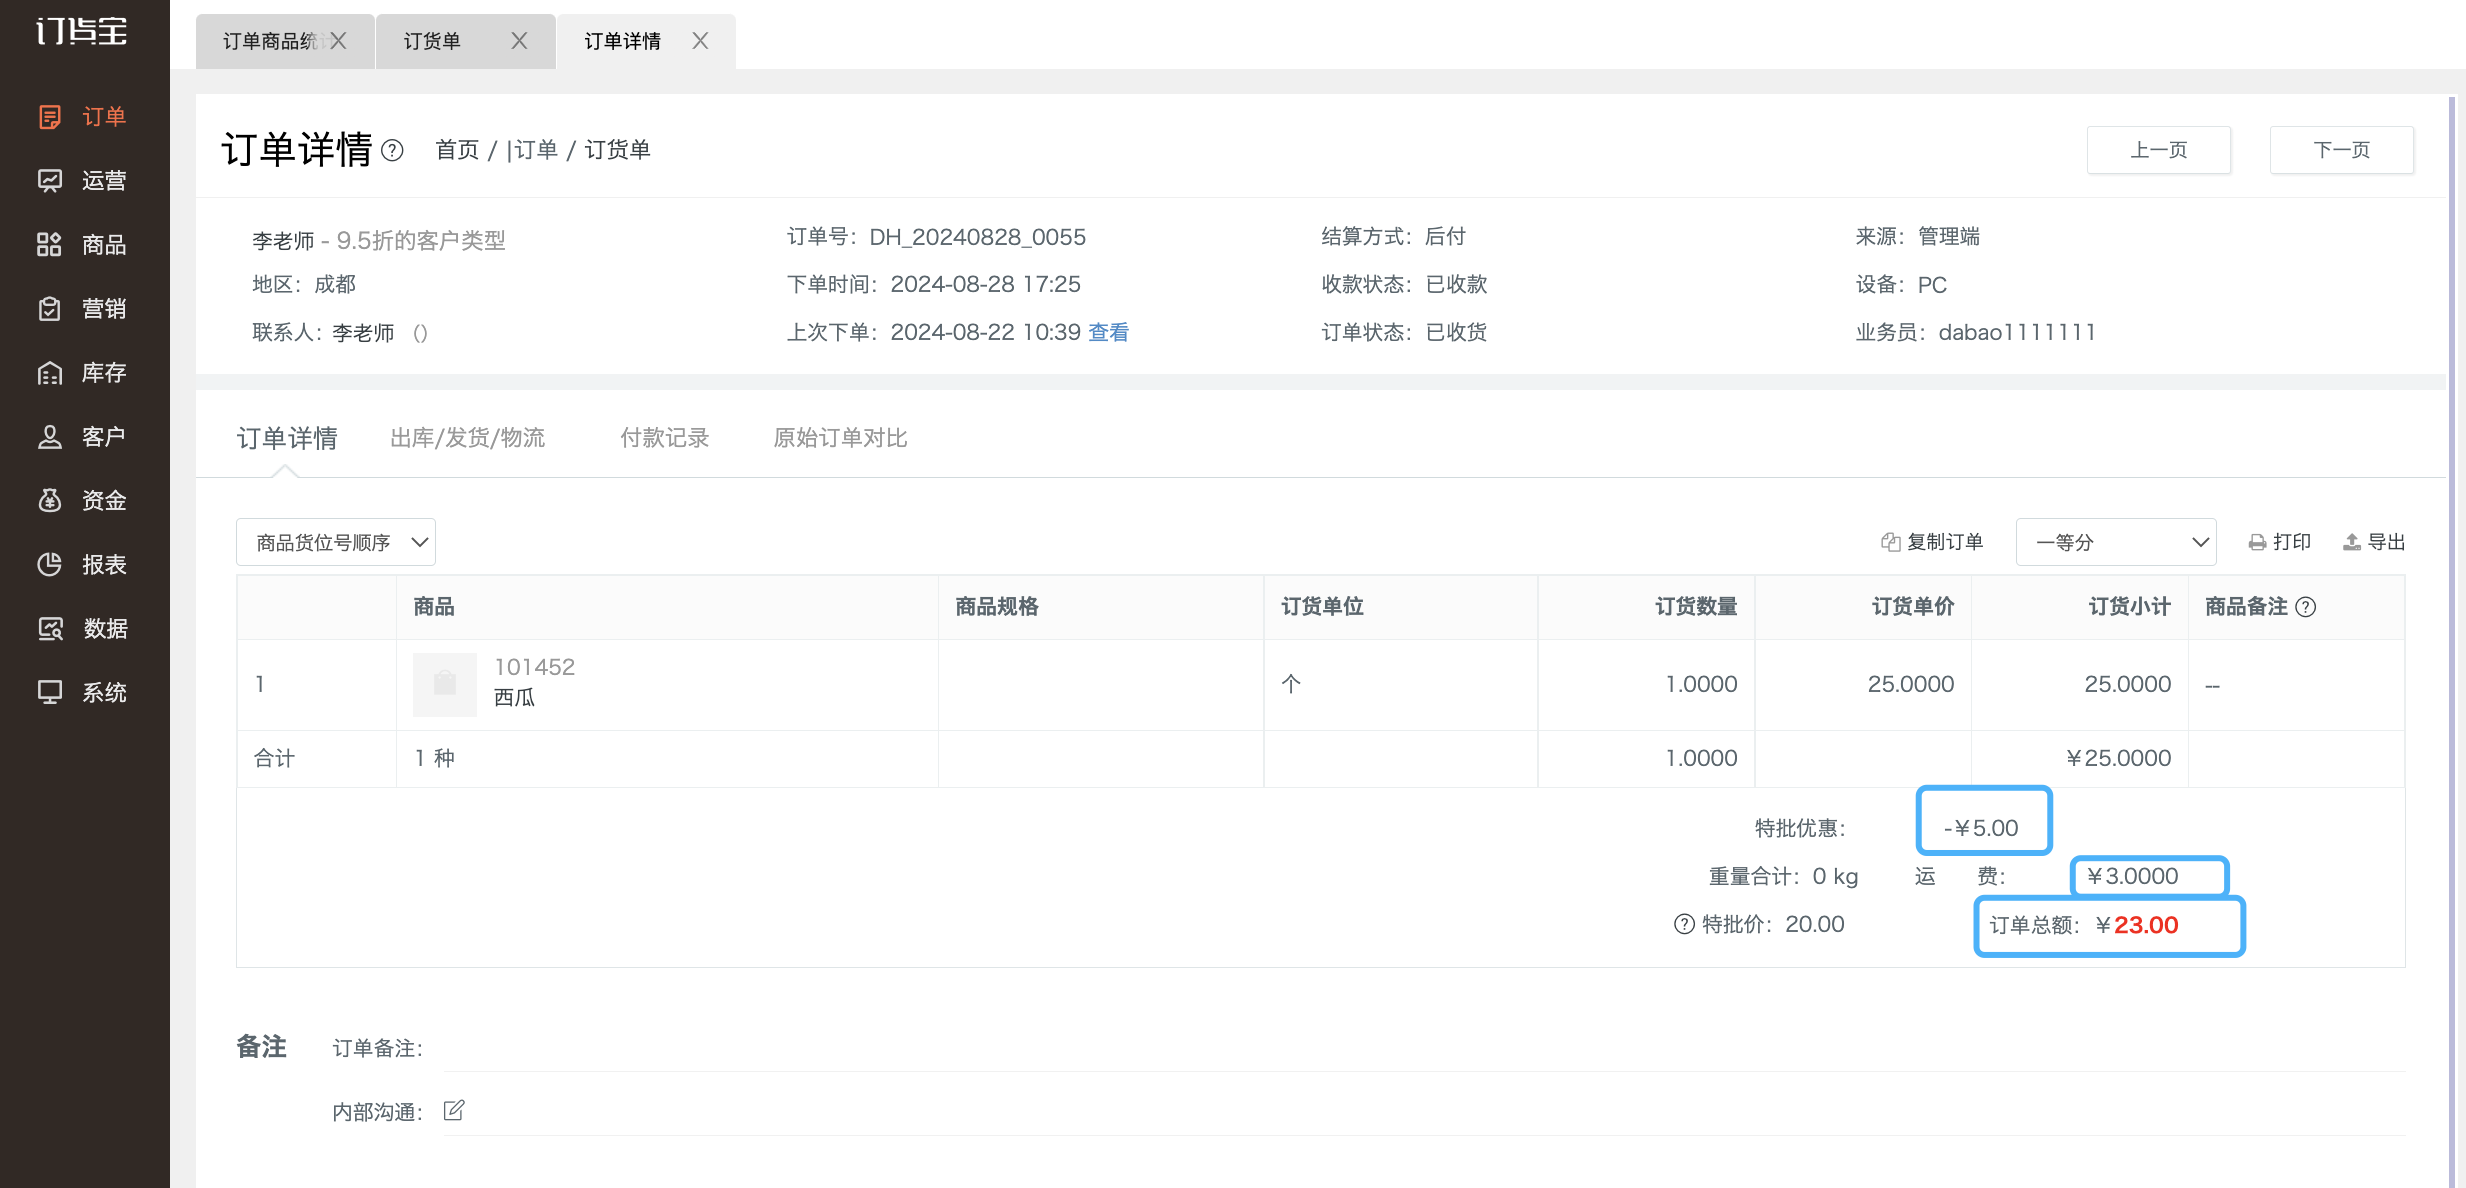Viewport: 2466px width, 1188px height.
Task: Open the 报表 pie chart icon
Action: (50, 565)
